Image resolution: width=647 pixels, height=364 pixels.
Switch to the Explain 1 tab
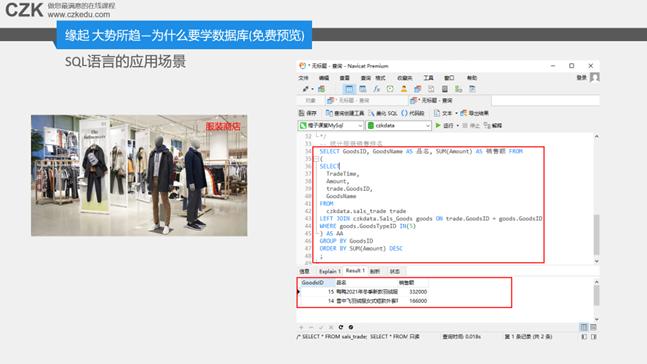[x=330, y=272]
